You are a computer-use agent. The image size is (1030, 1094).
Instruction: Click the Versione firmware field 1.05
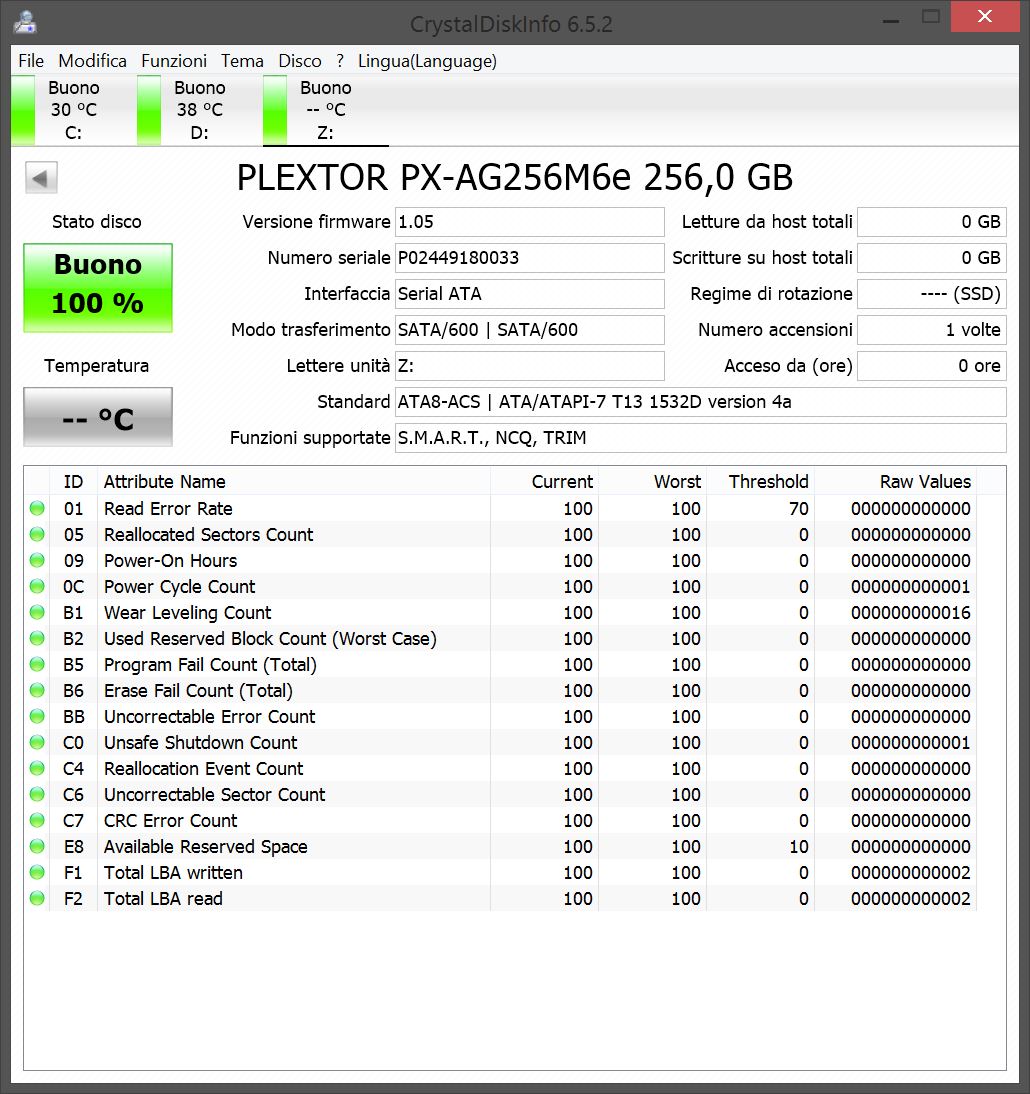coord(530,222)
